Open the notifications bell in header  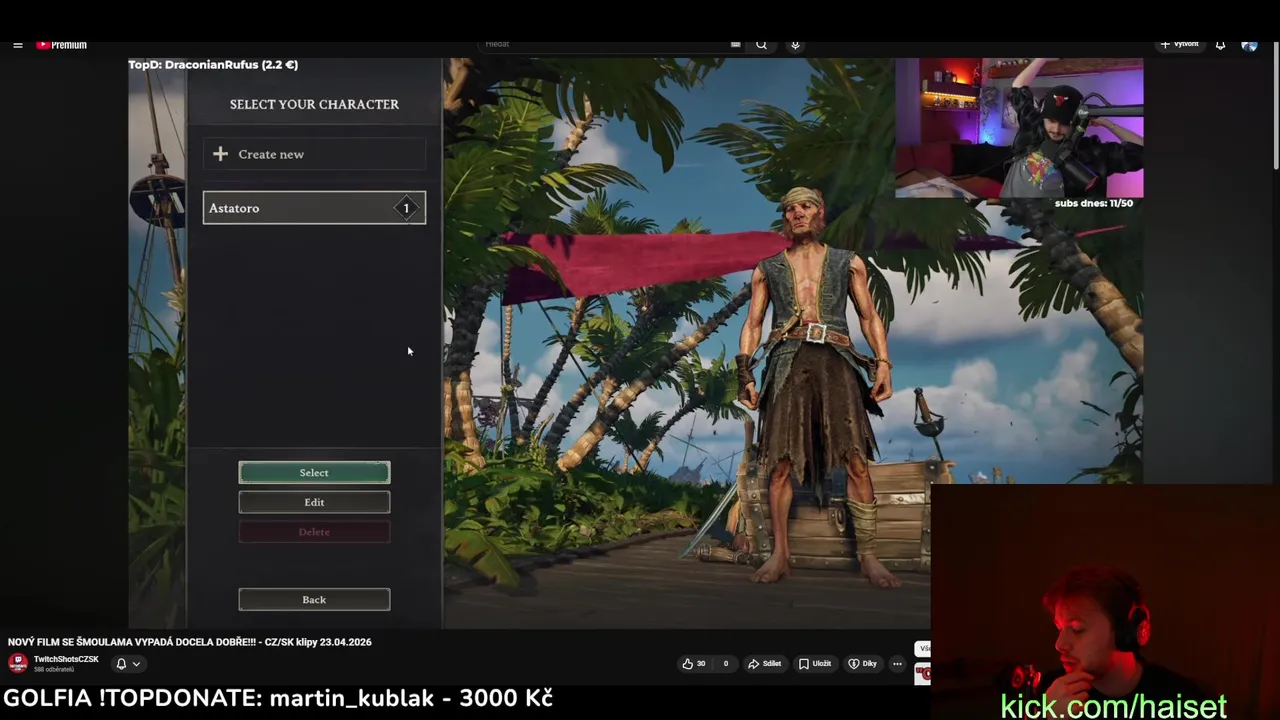tap(1220, 45)
